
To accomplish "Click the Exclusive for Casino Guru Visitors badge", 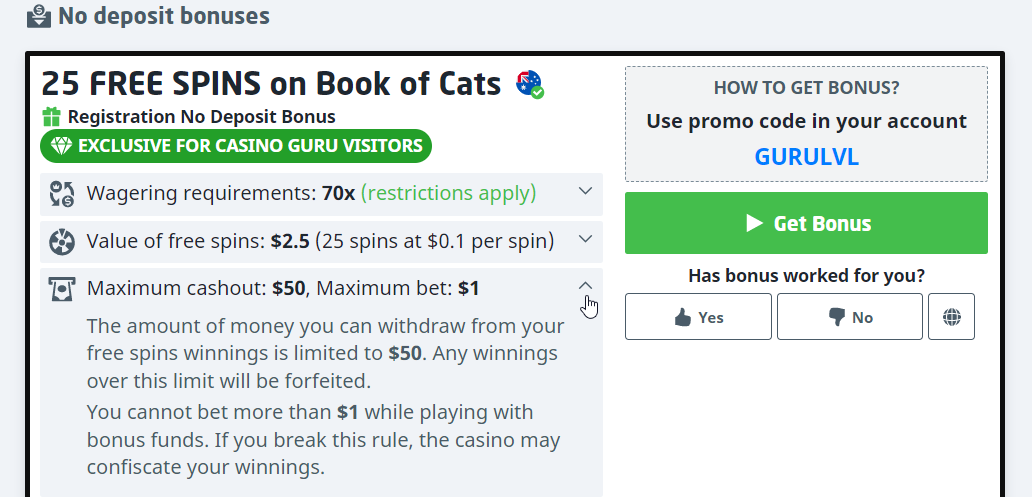I will coord(236,146).
